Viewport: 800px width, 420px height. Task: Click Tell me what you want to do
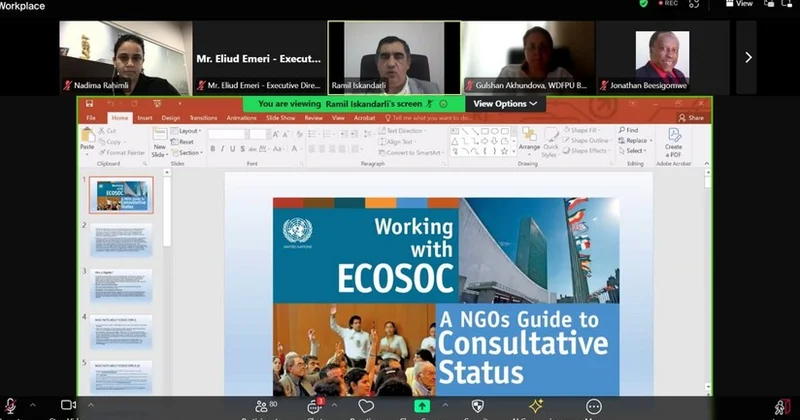tap(429, 118)
